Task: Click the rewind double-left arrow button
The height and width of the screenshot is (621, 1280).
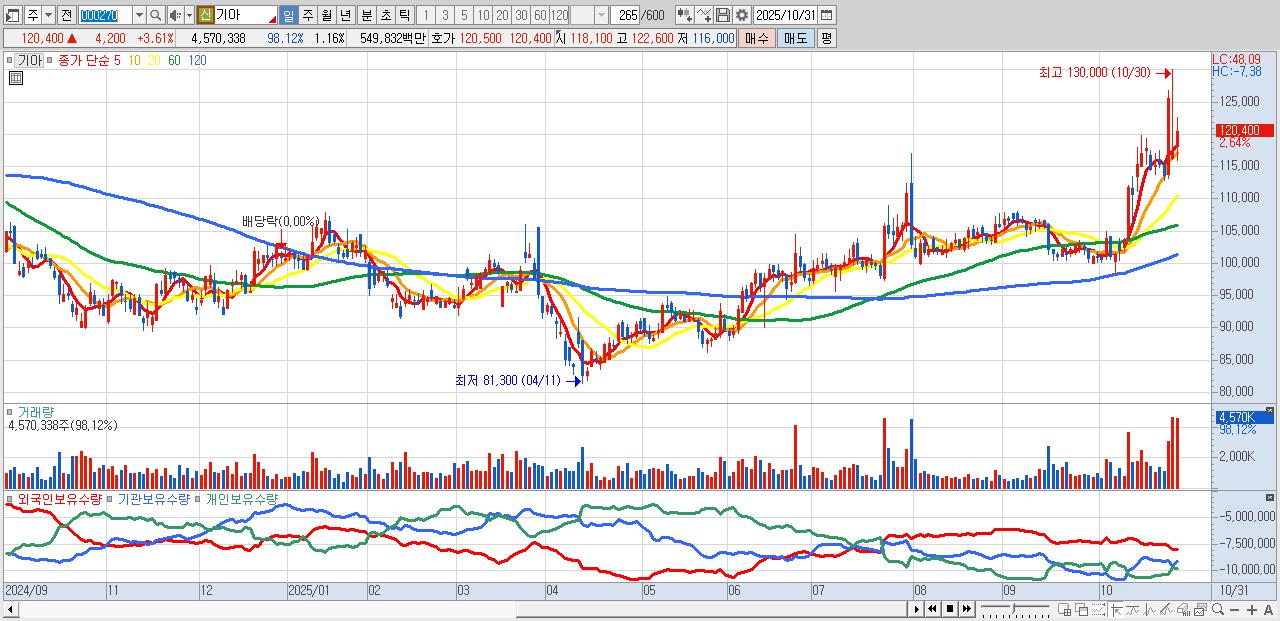Action: pos(932,609)
